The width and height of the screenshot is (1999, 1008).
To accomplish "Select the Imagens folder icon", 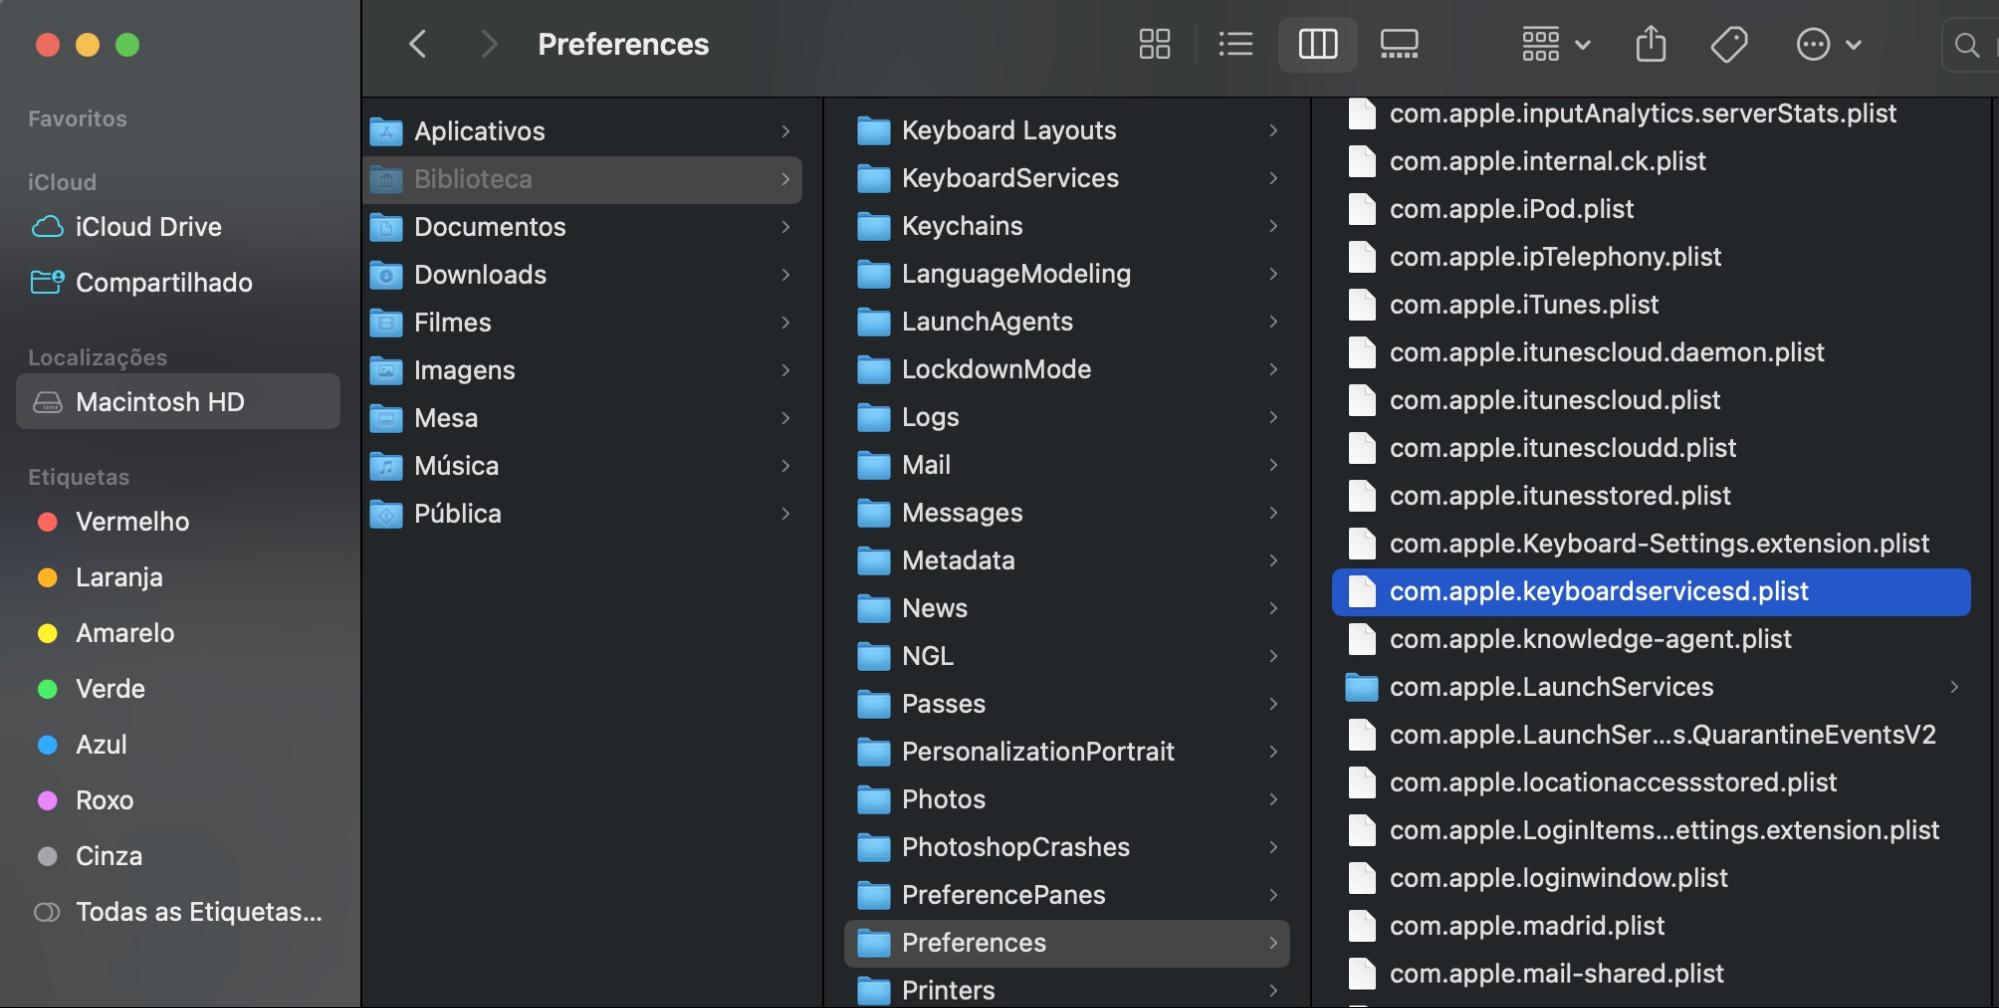I will click(x=386, y=371).
